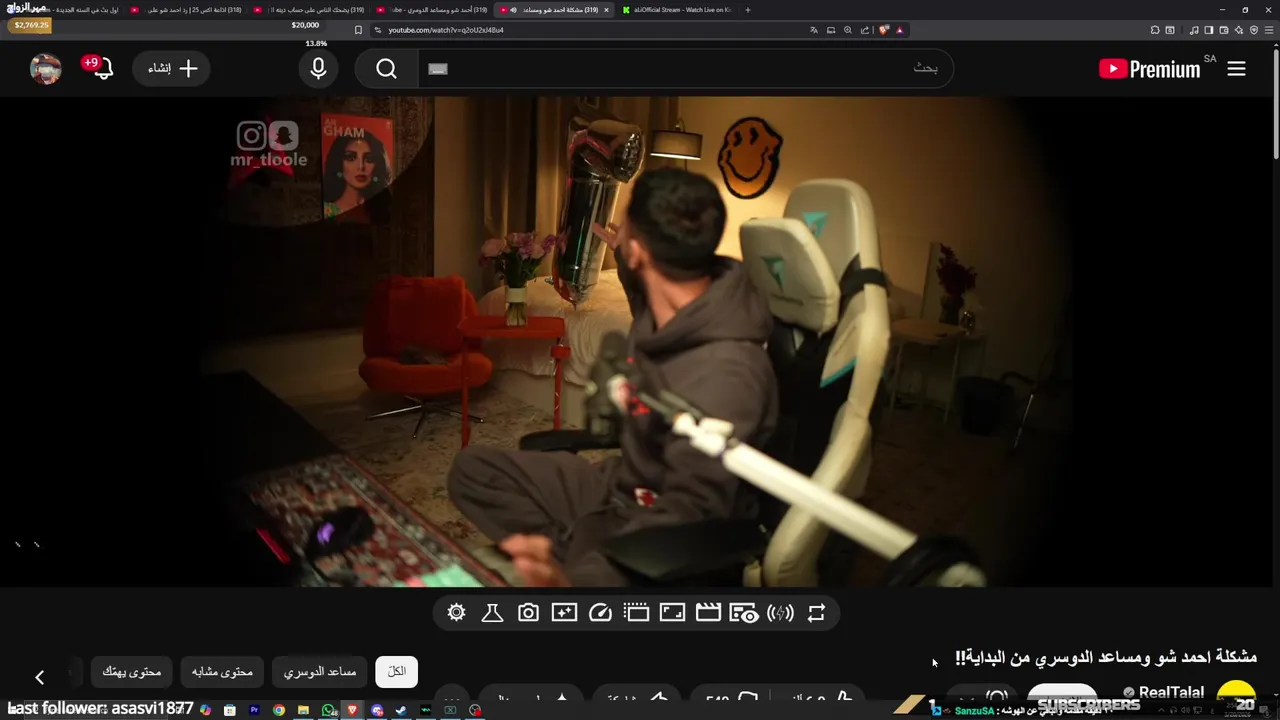The height and width of the screenshot is (720, 1280).
Task: Switch to the Kick stream browser tab
Action: pyautogui.click(x=677, y=10)
